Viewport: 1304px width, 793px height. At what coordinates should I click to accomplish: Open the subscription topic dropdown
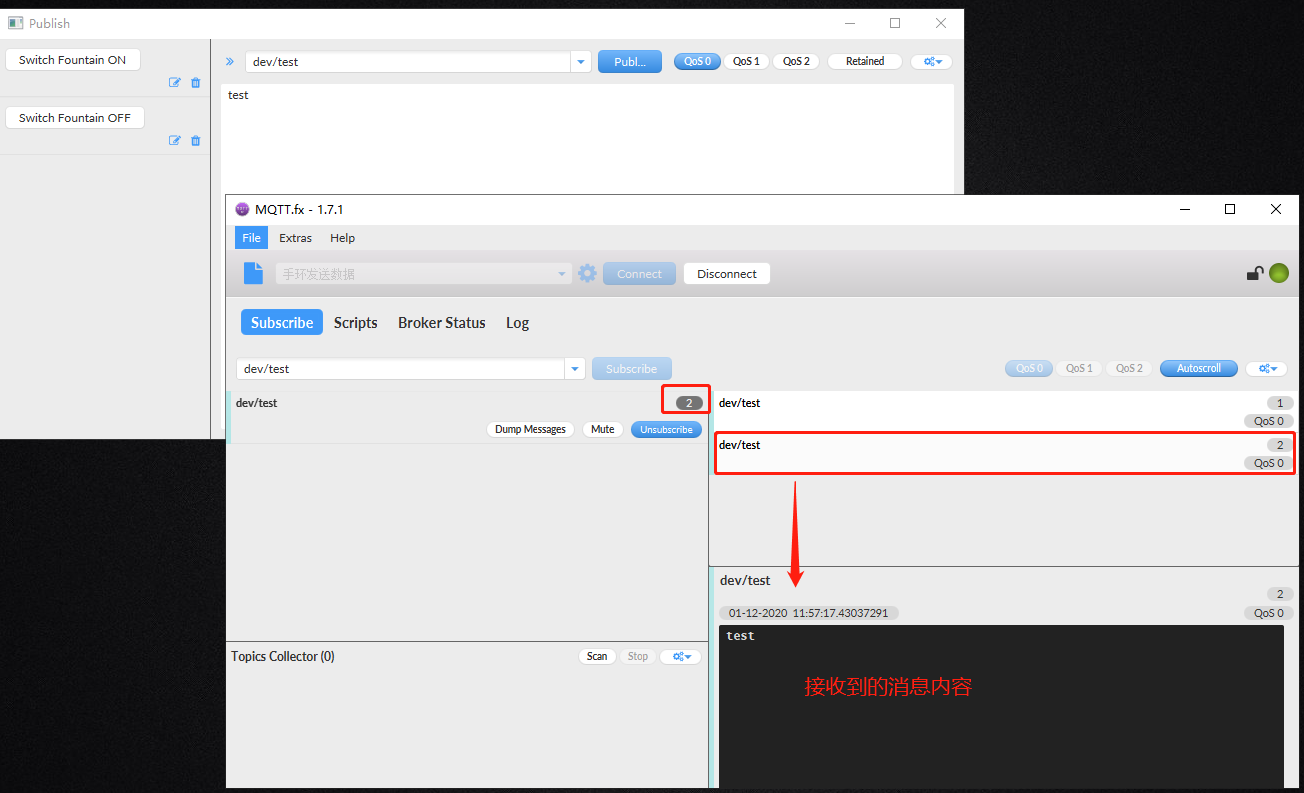[x=574, y=368]
